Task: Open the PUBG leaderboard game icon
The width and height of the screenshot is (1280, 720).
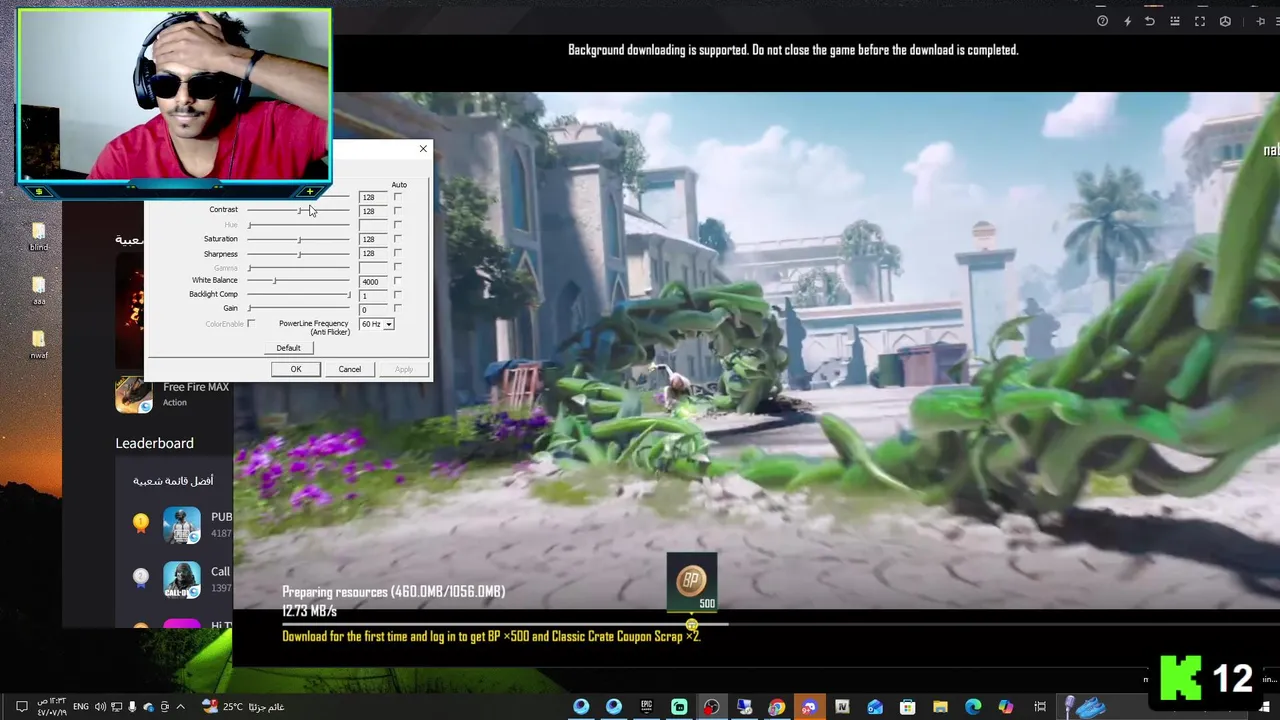Action: pos(182,525)
